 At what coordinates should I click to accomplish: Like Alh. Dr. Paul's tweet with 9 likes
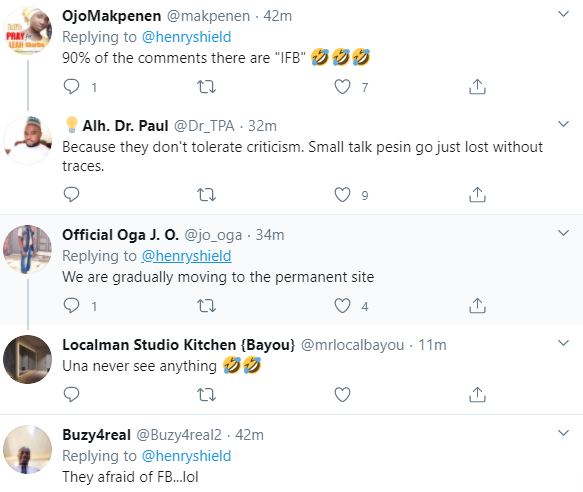[x=342, y=194]
